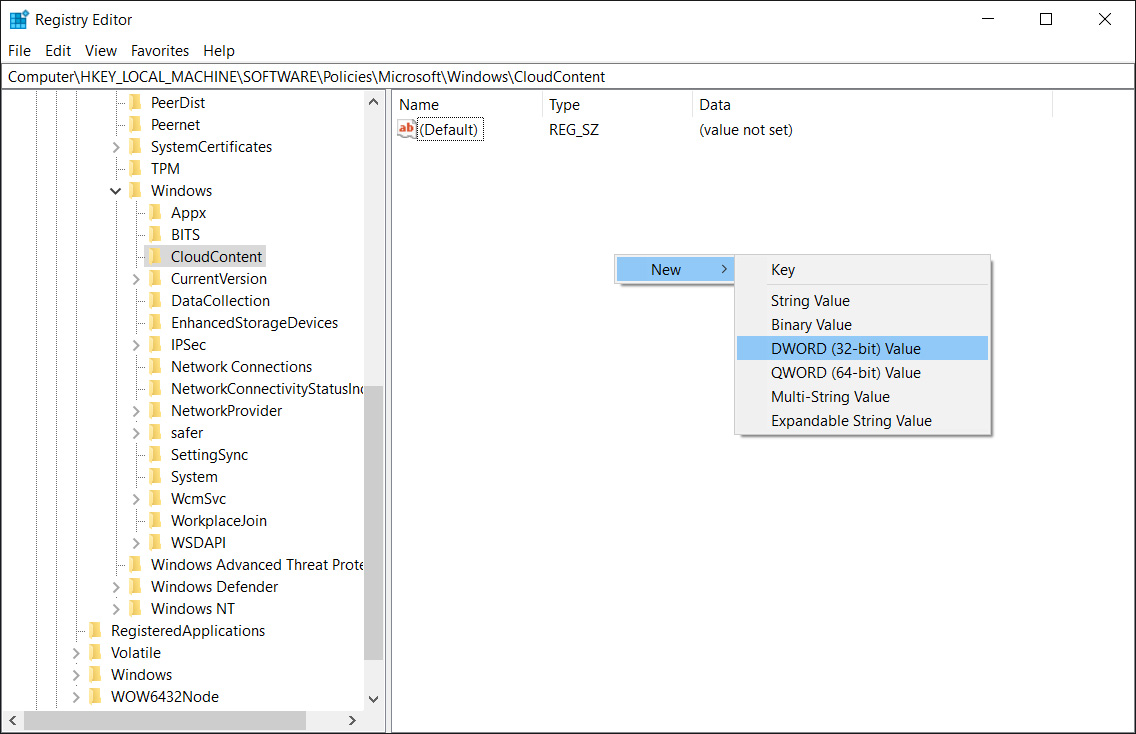Click the System folder icon
Screen dimensions: 1136x734
155,476
